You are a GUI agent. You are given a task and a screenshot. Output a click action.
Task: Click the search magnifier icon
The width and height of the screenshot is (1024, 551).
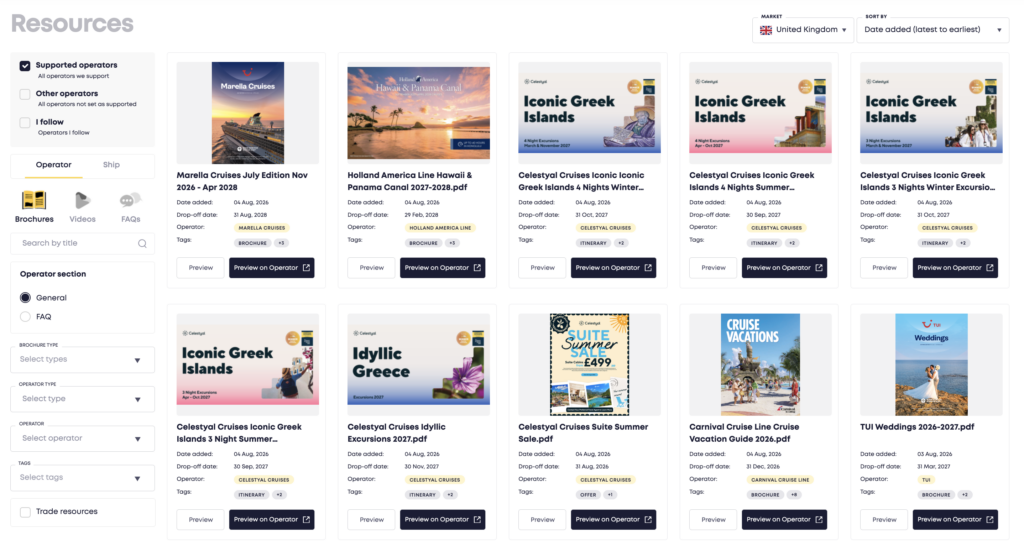142,244
